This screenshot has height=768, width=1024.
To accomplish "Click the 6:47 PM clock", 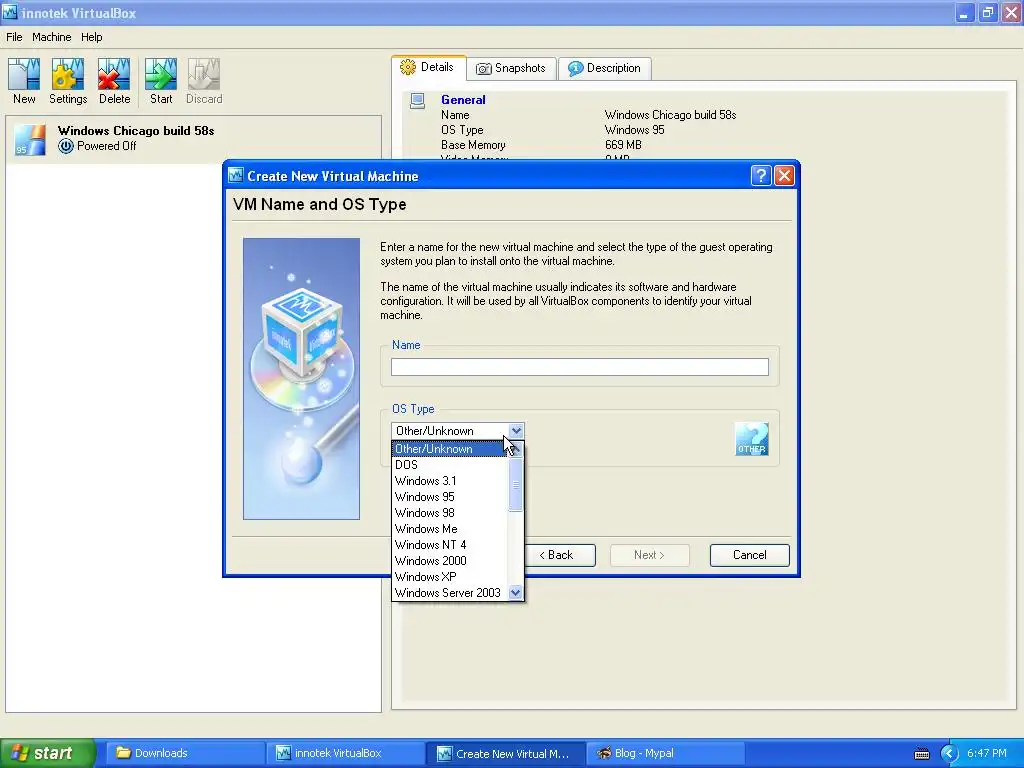I will [x=987, y=753].
